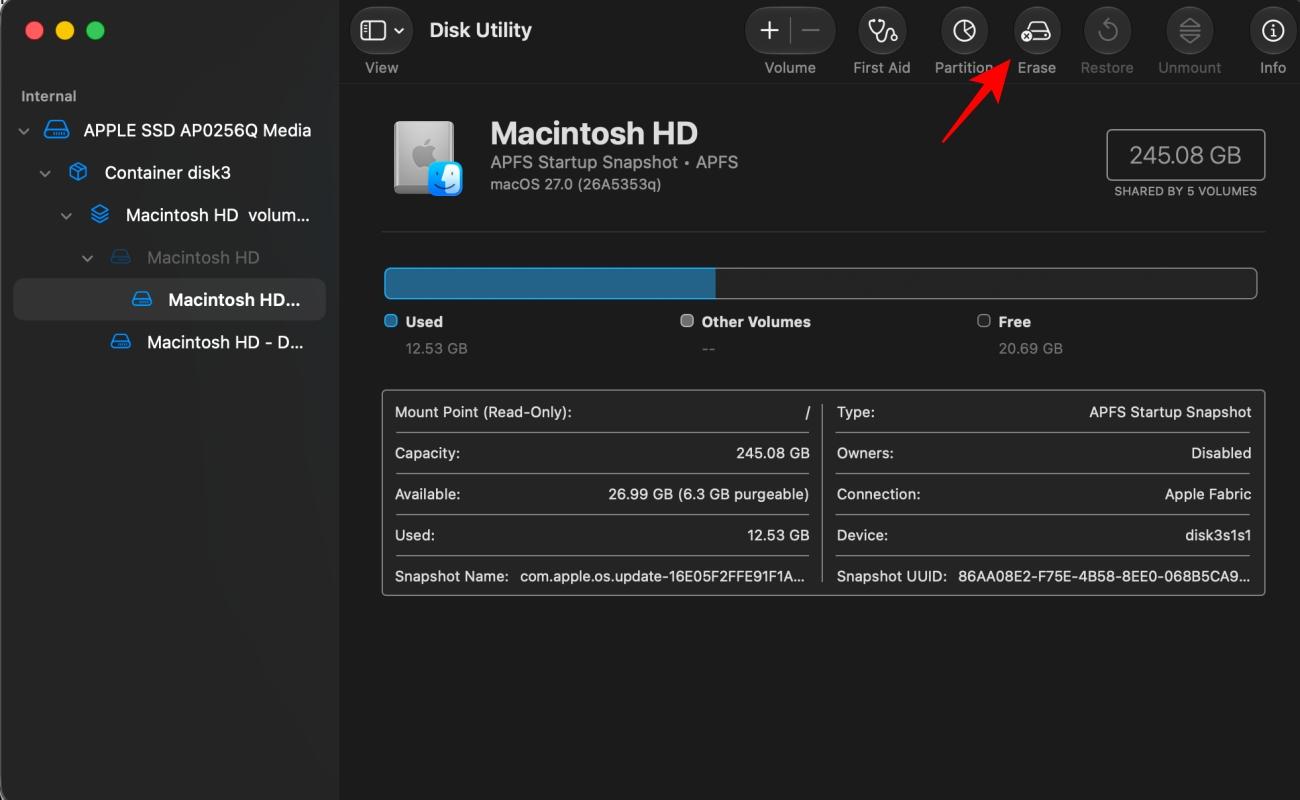This screenshot has height=800, width=1300.
Task: Click the Type value APFS Startup Snapshot
Action: coord(1170,412)
